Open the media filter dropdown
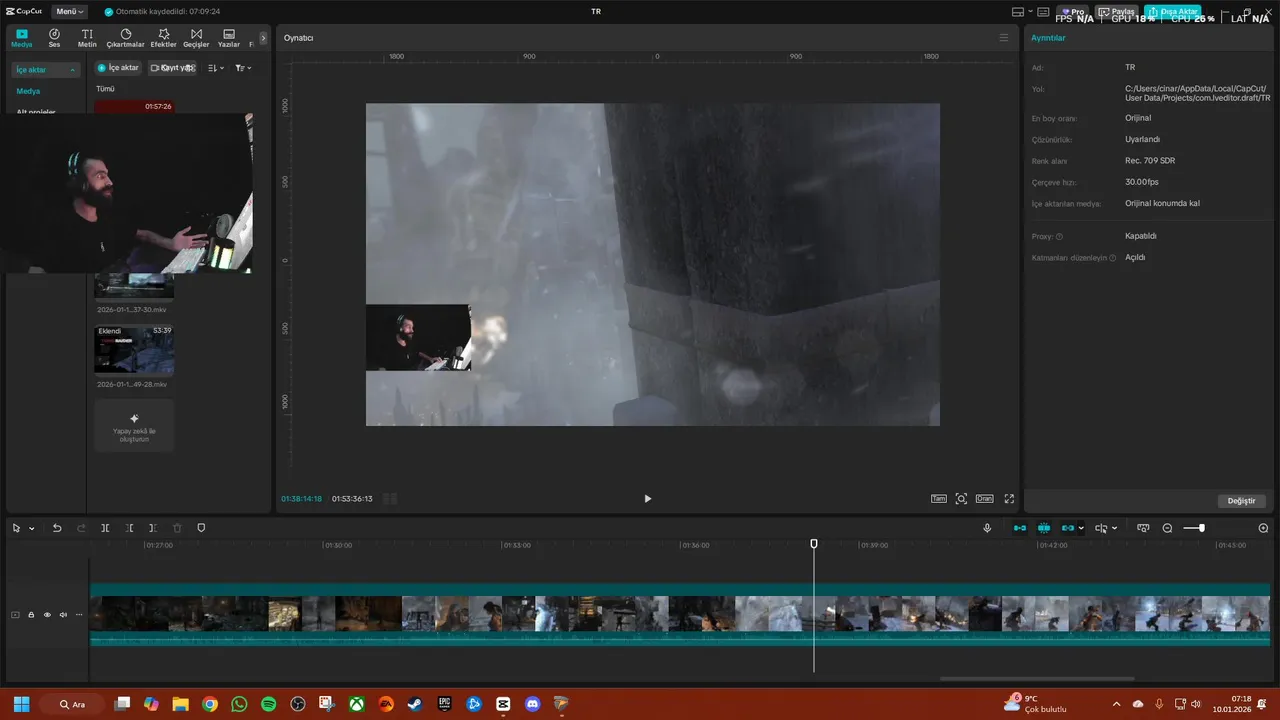 (x=243, y=68)
